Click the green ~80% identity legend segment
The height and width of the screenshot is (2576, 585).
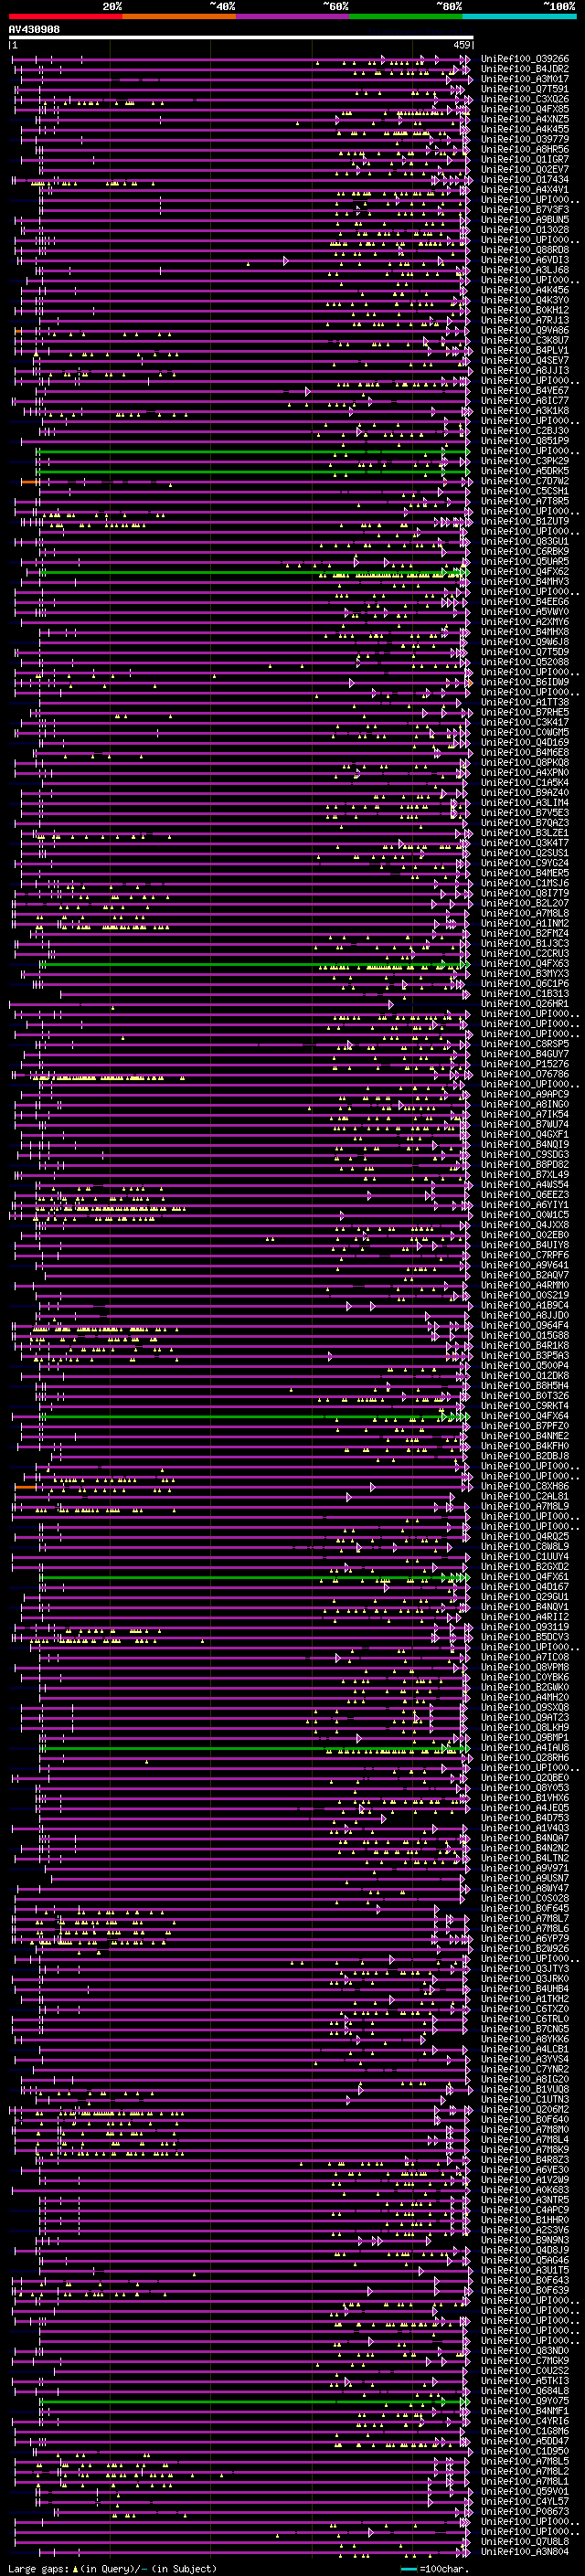point(406,16)
